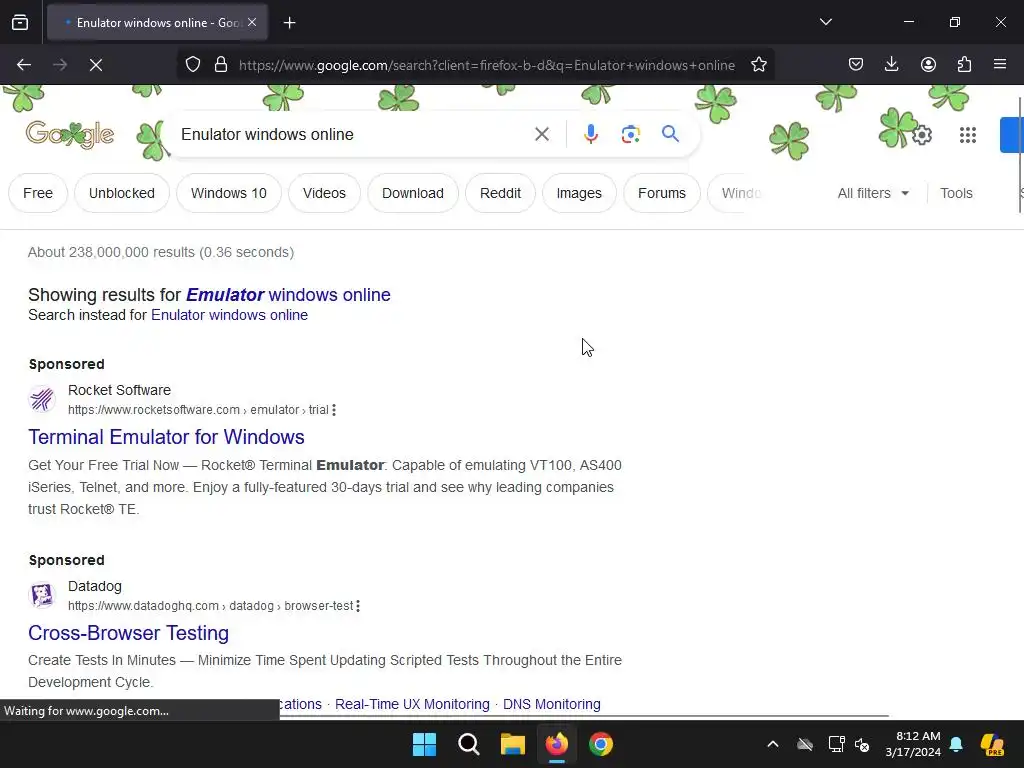This screenshot has height=768, width=1024.
Task: Open tracking protection shield icon
Action: 193,65
